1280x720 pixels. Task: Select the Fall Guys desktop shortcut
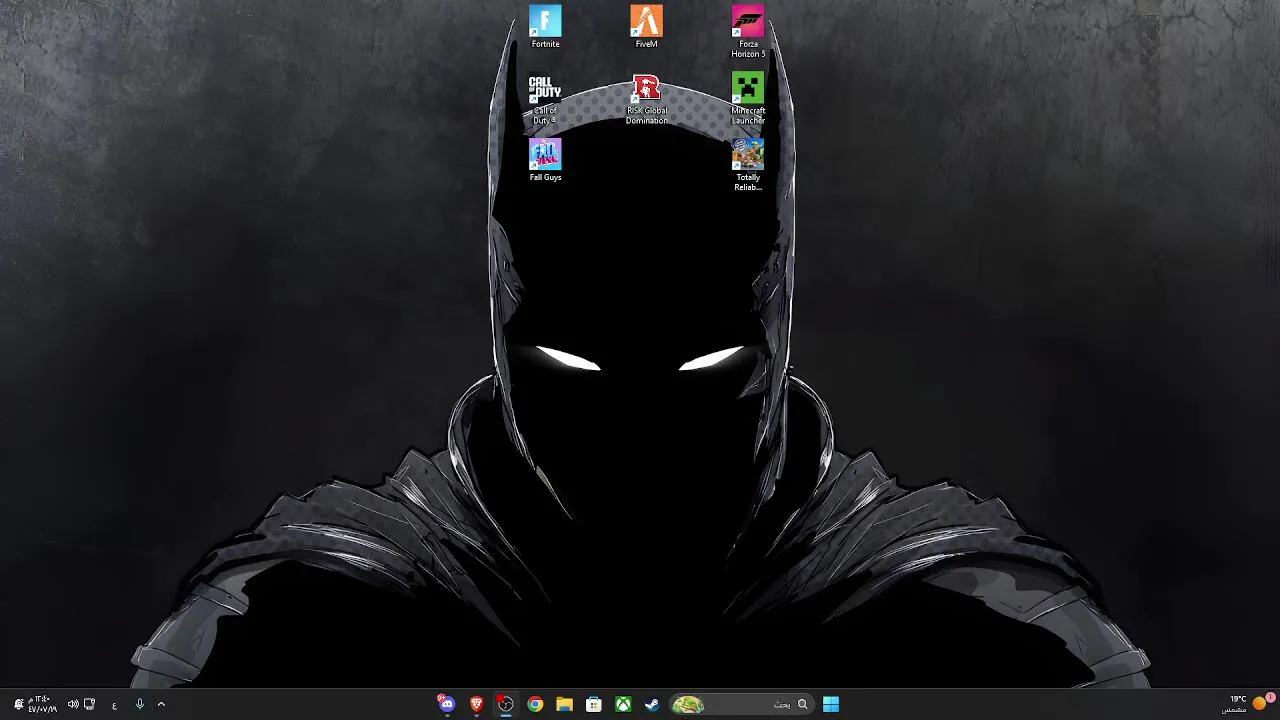pyautogui.click(x=545, y=160)
